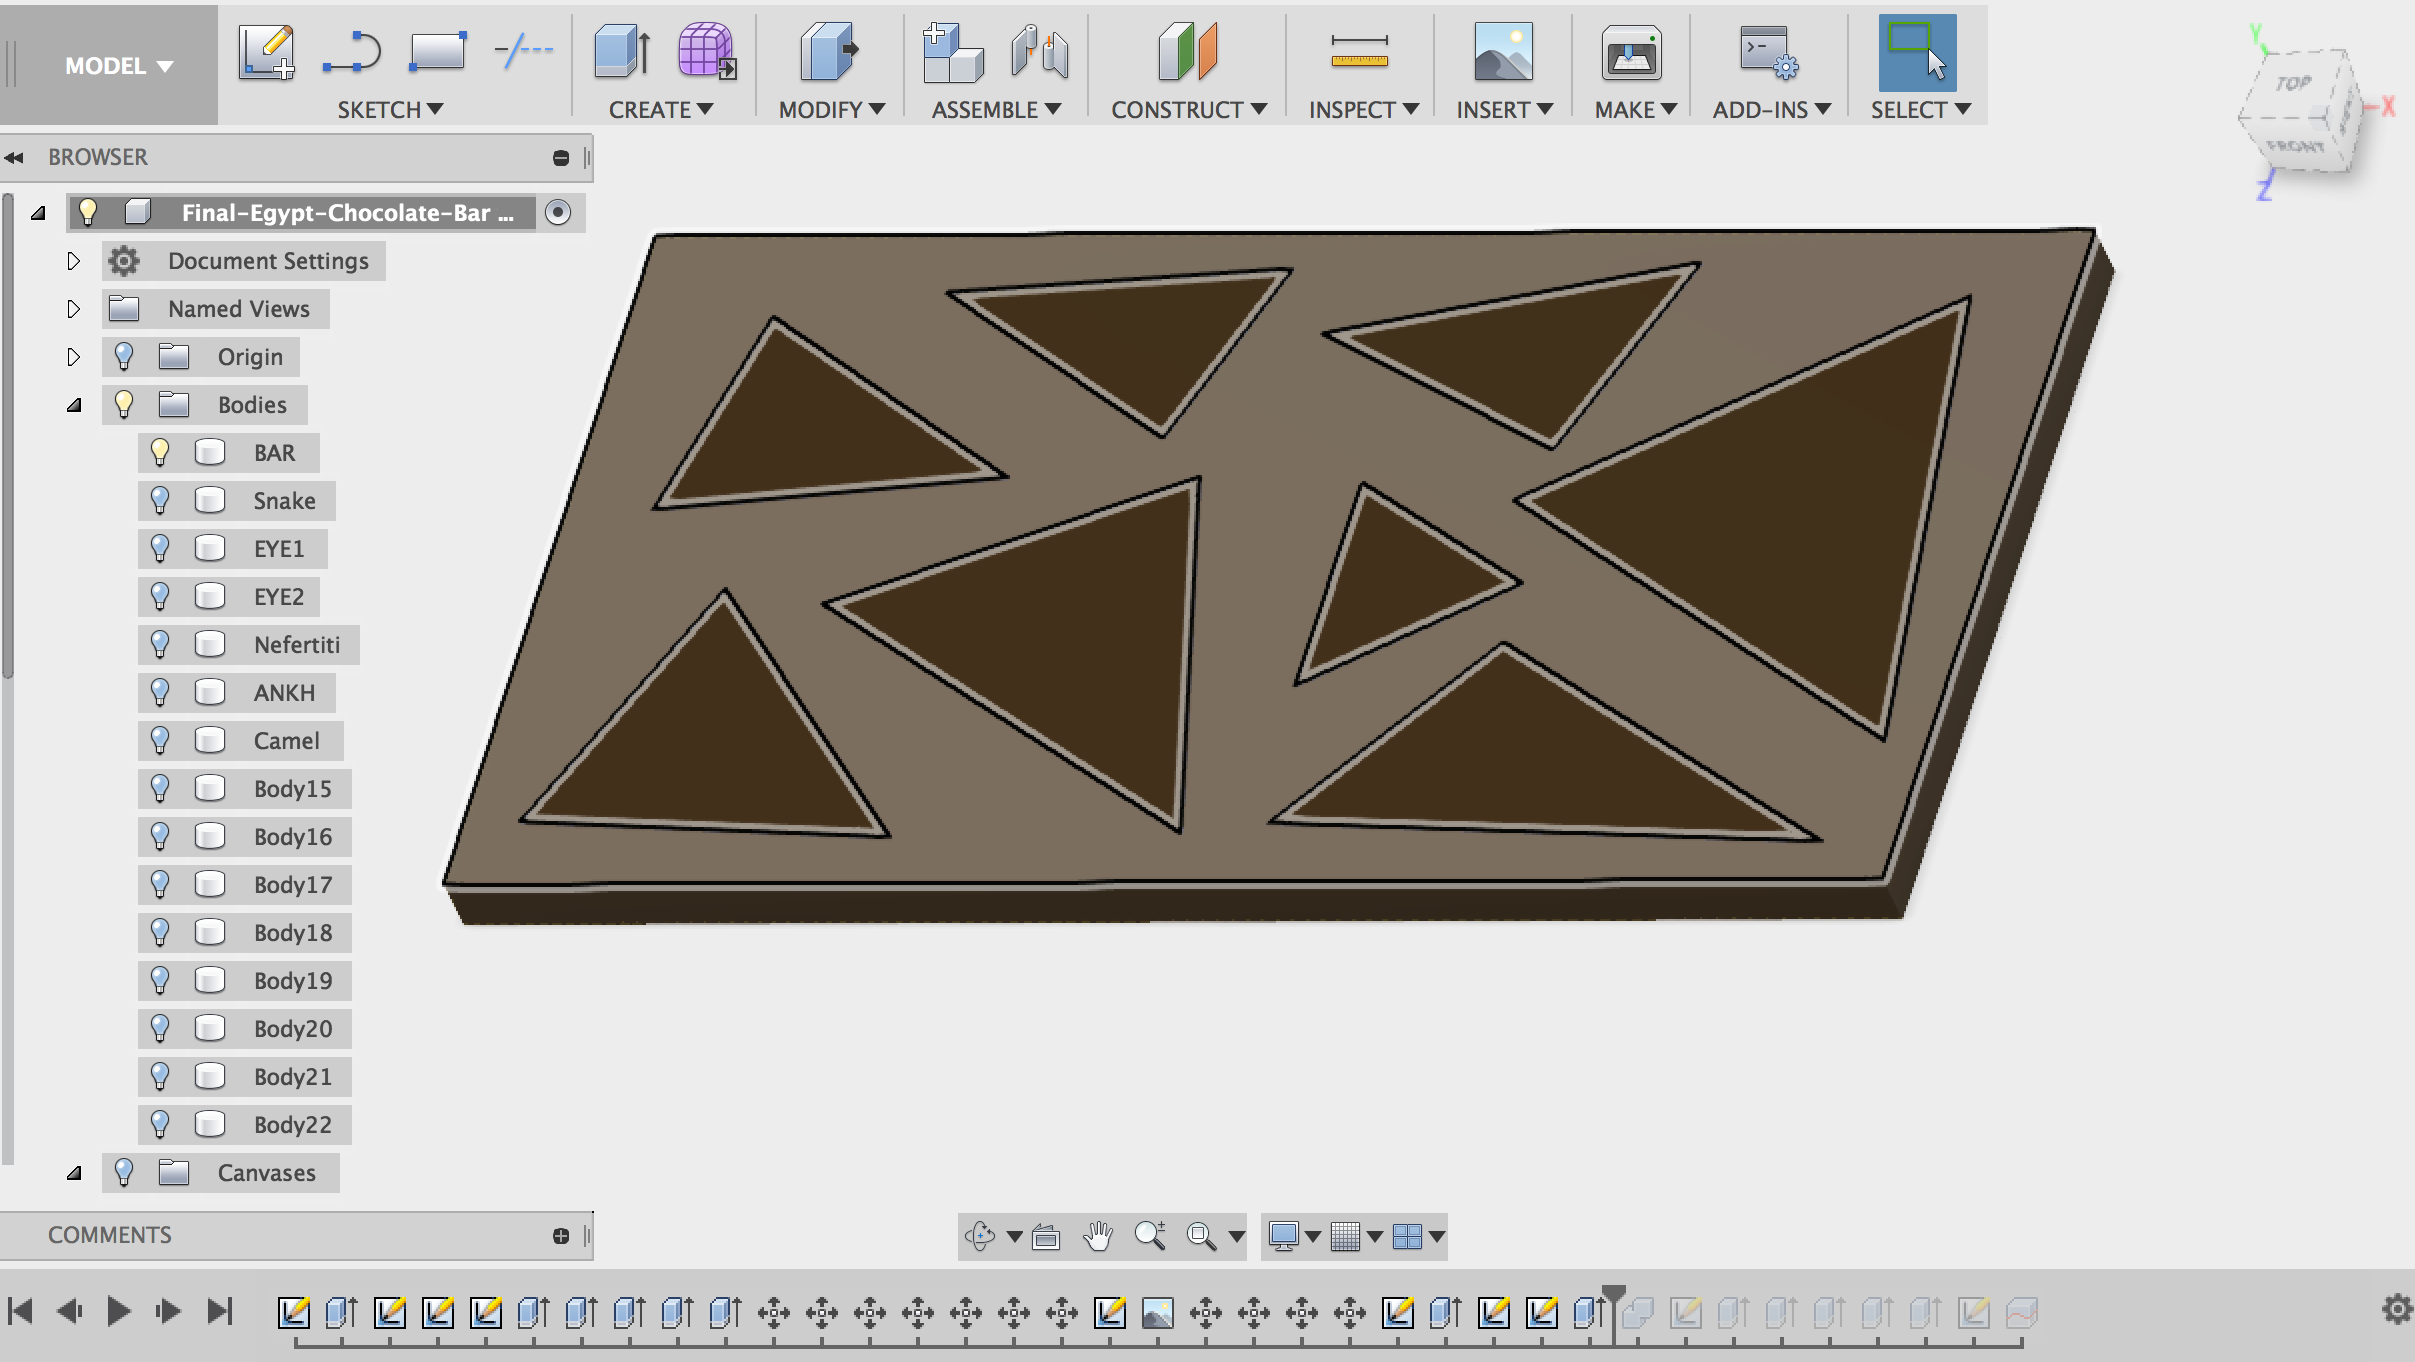Image resolution: width=2415 pixels, height=1362 pixels.
Task: Click the Create Sketch icon
Action: tap(266, 52)
